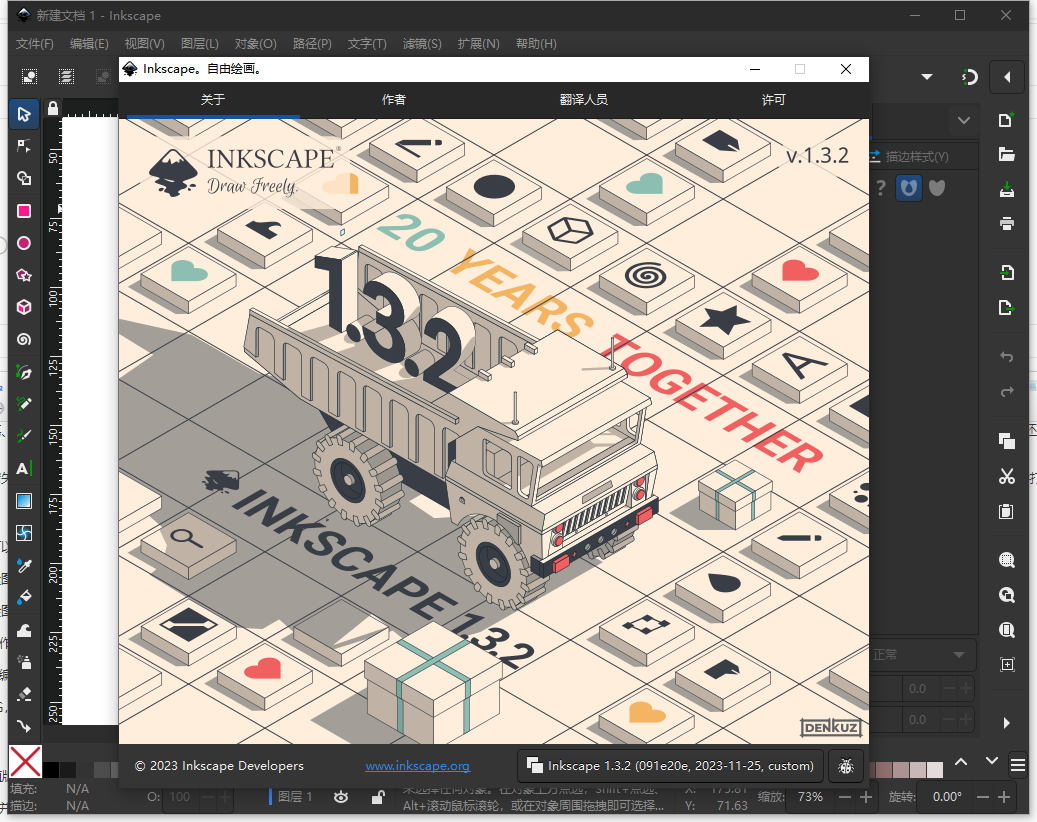The image size is (1037, 822).
Task: Select the Dropper color picker tool
Action: point(24,565)
